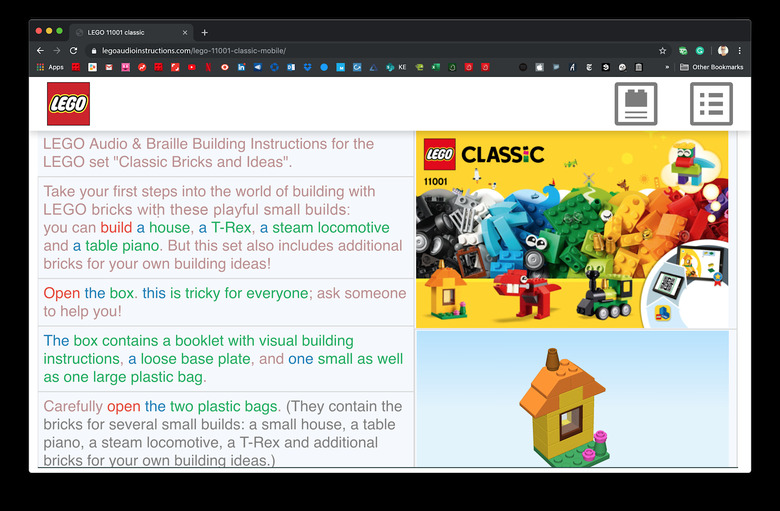The image size is (780, 511).
Task: Open the Gmail bookmark icon
Action: tap(109, 67)
